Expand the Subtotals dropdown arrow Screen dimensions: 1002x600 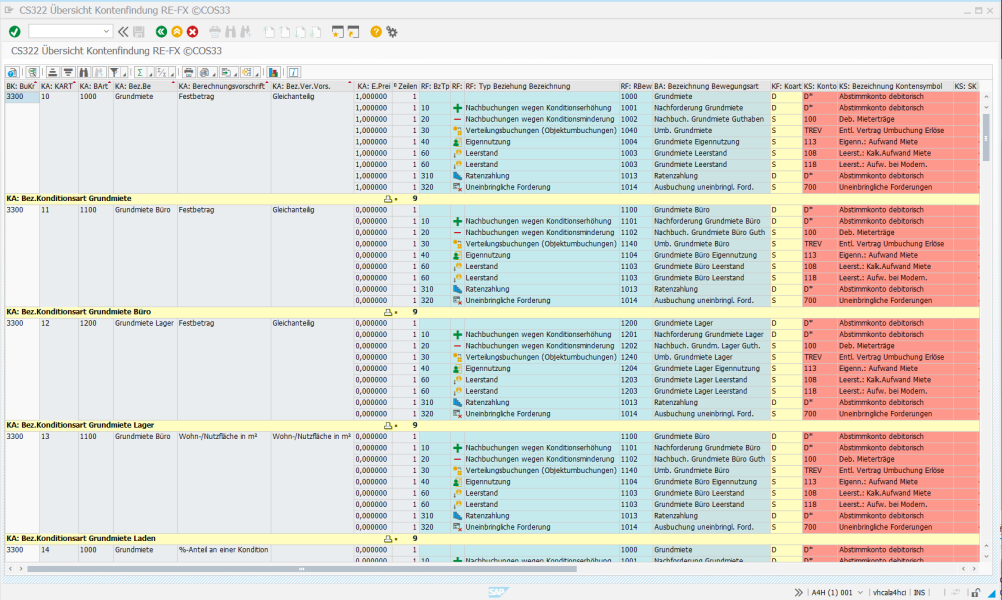tap(172, 72)
